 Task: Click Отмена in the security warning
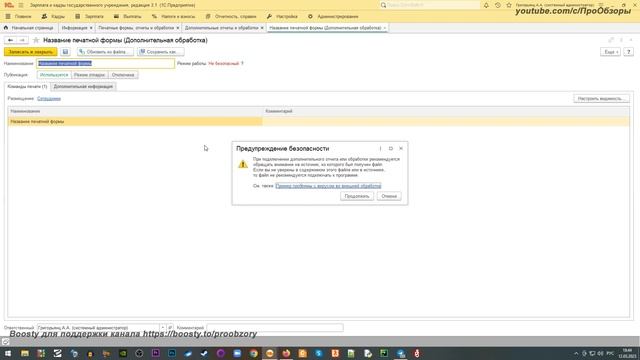tap(389, 196)
